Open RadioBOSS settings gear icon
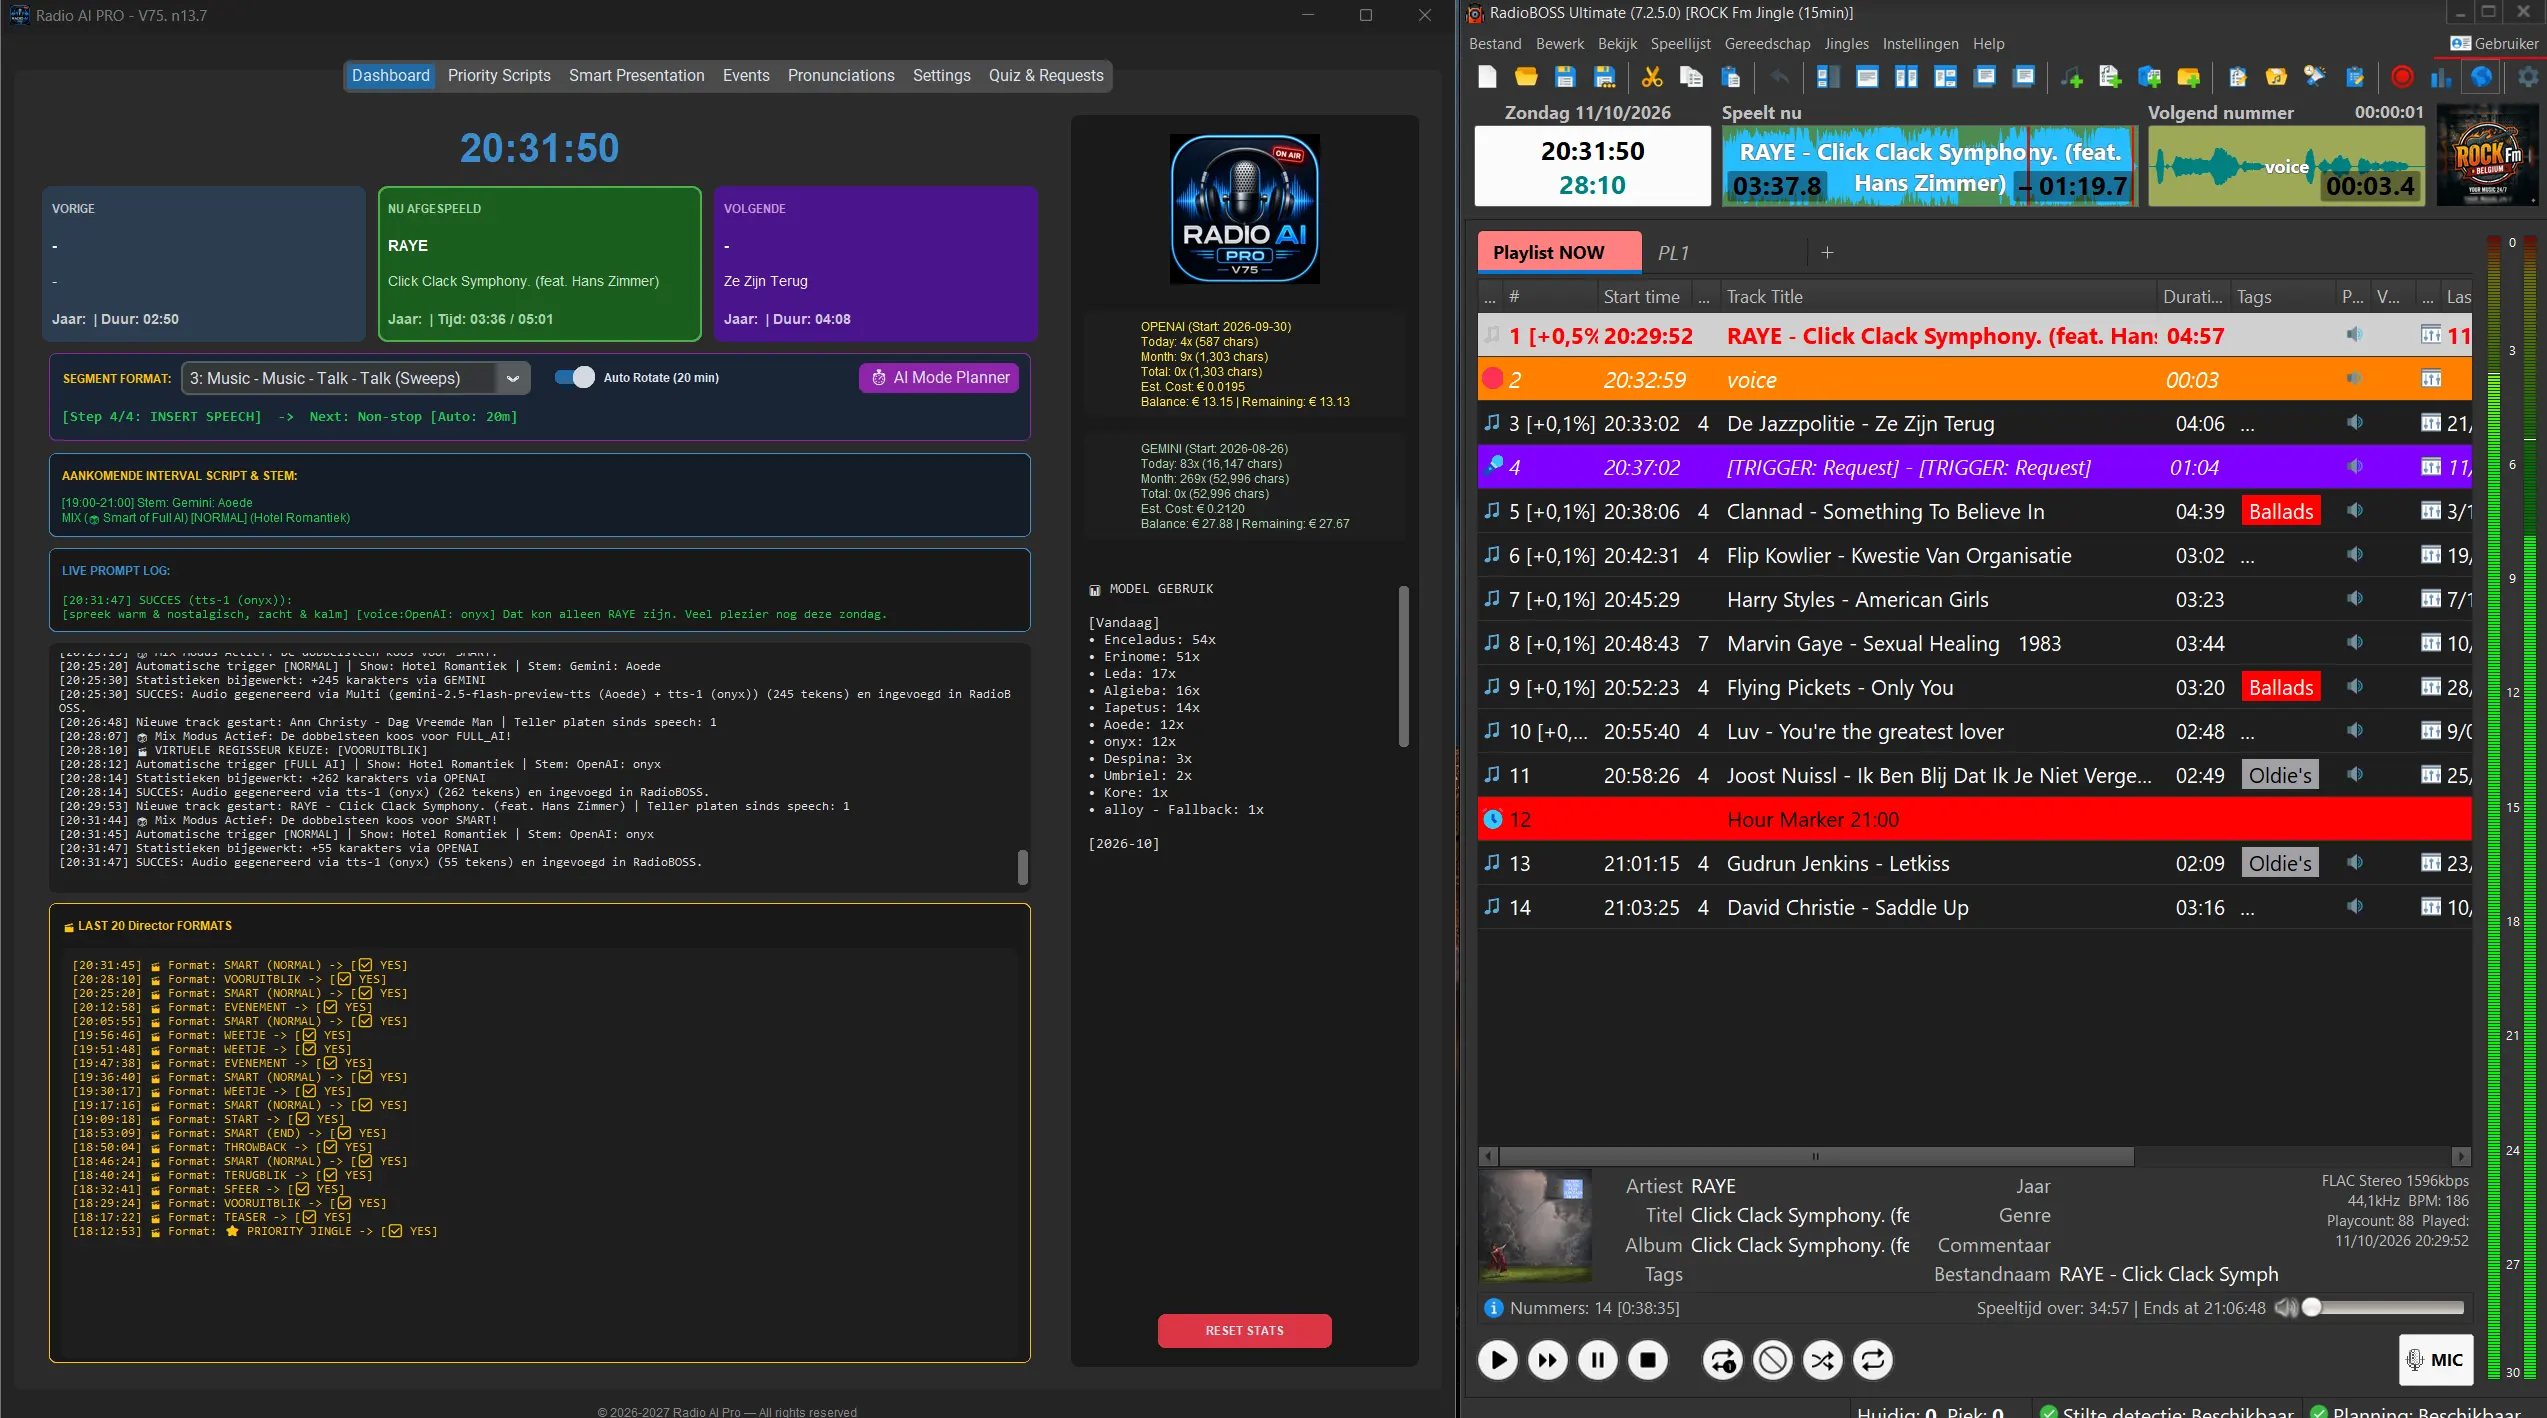The image size is (2547, 1418). (x=2528, y=77)
